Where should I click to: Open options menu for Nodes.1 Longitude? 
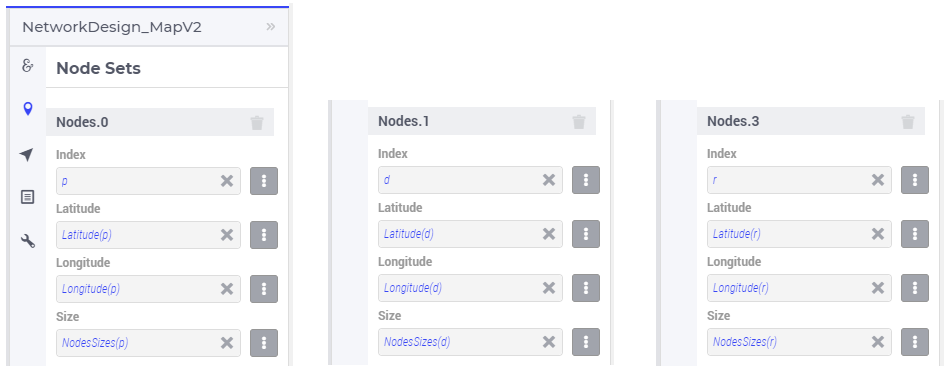point(586,288)
